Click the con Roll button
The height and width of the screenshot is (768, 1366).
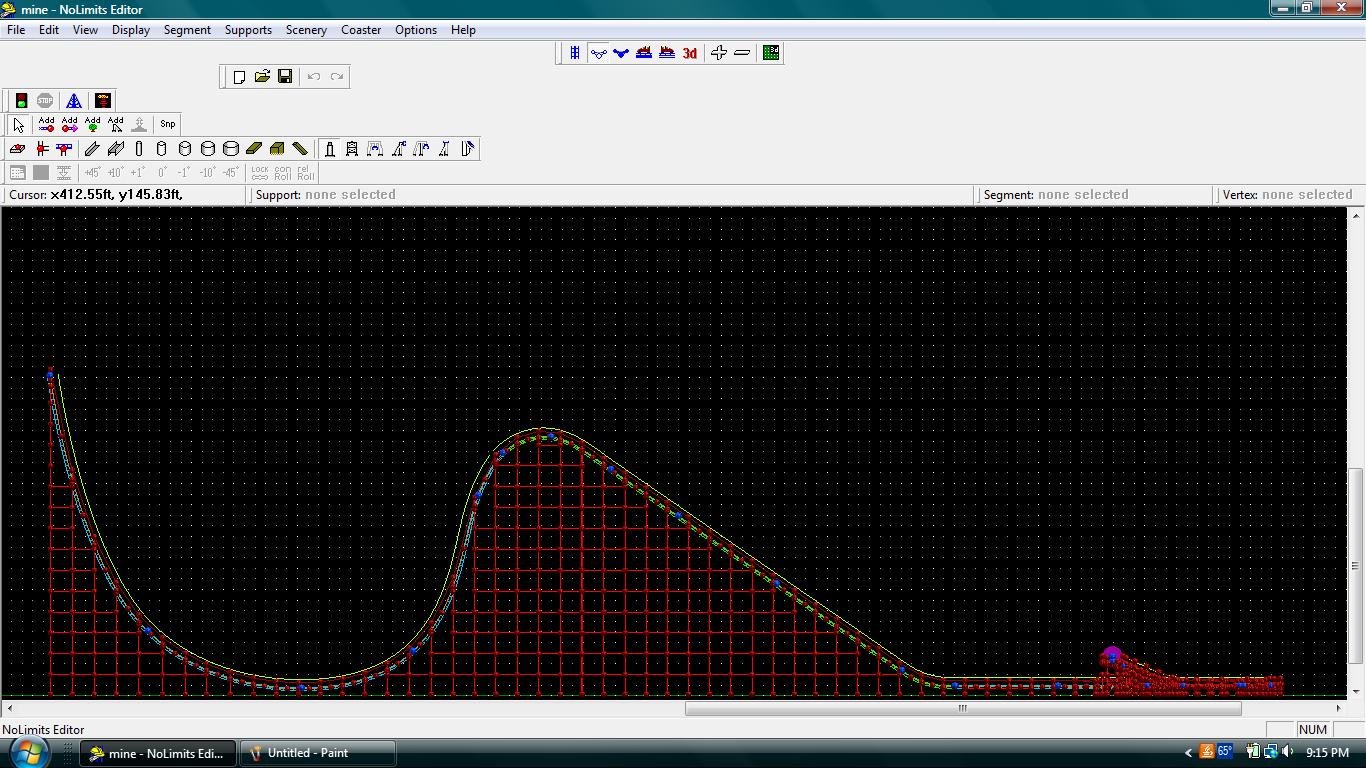coord(283,173)
